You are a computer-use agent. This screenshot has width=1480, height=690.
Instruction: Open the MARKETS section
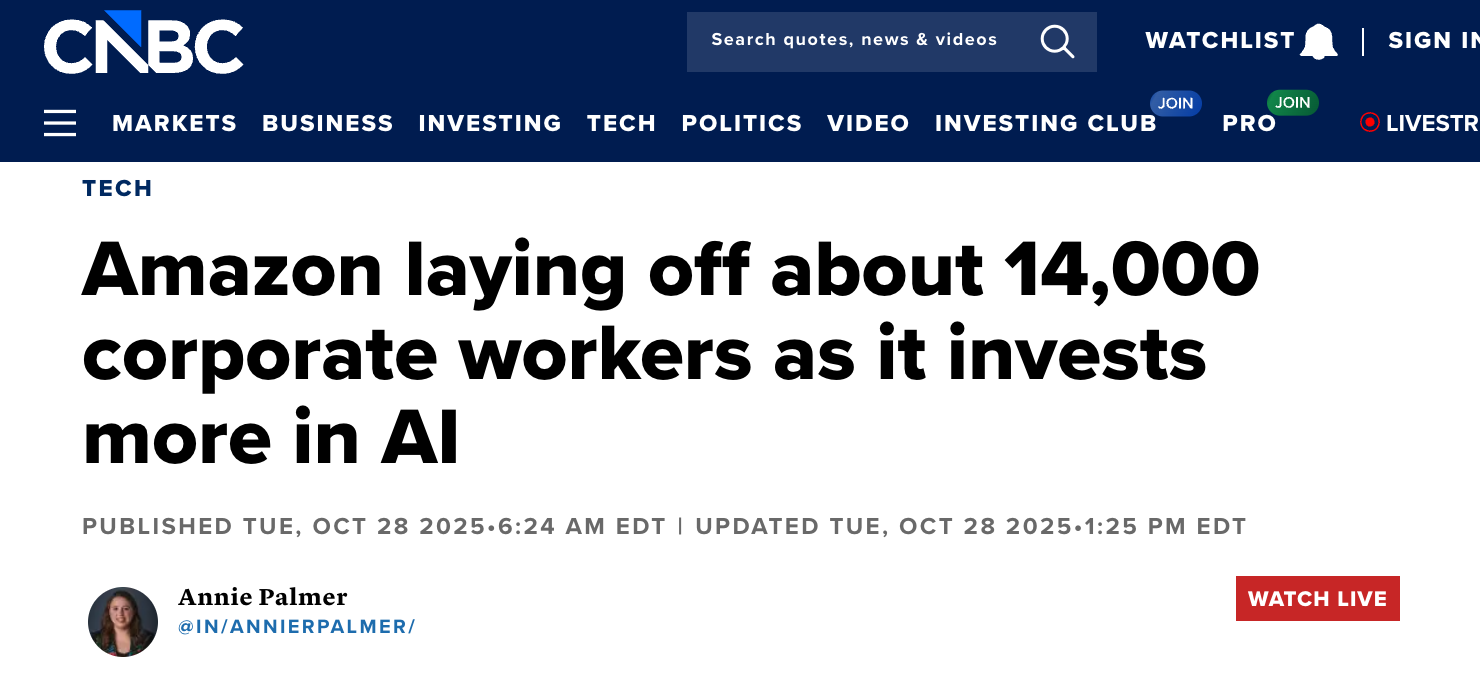[175, 123]
